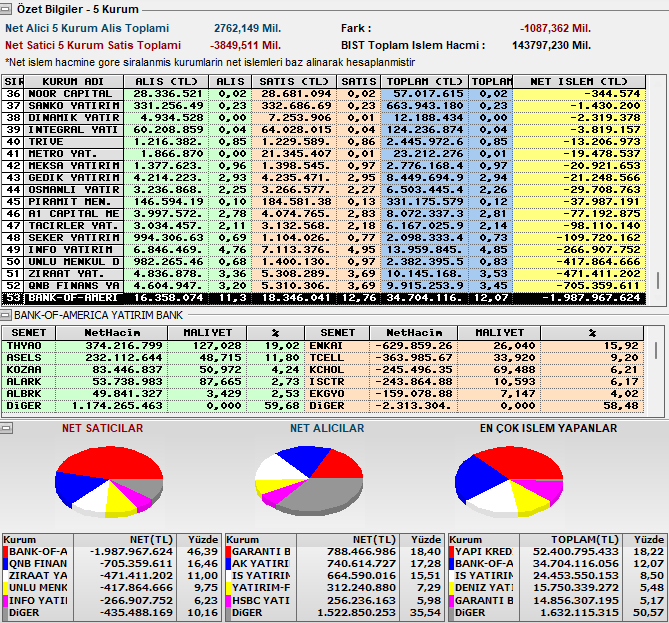The width and height of the screenshot is (669, 623).
Task: Select the UNLU MENKUL D row
Action: (323, 262)
